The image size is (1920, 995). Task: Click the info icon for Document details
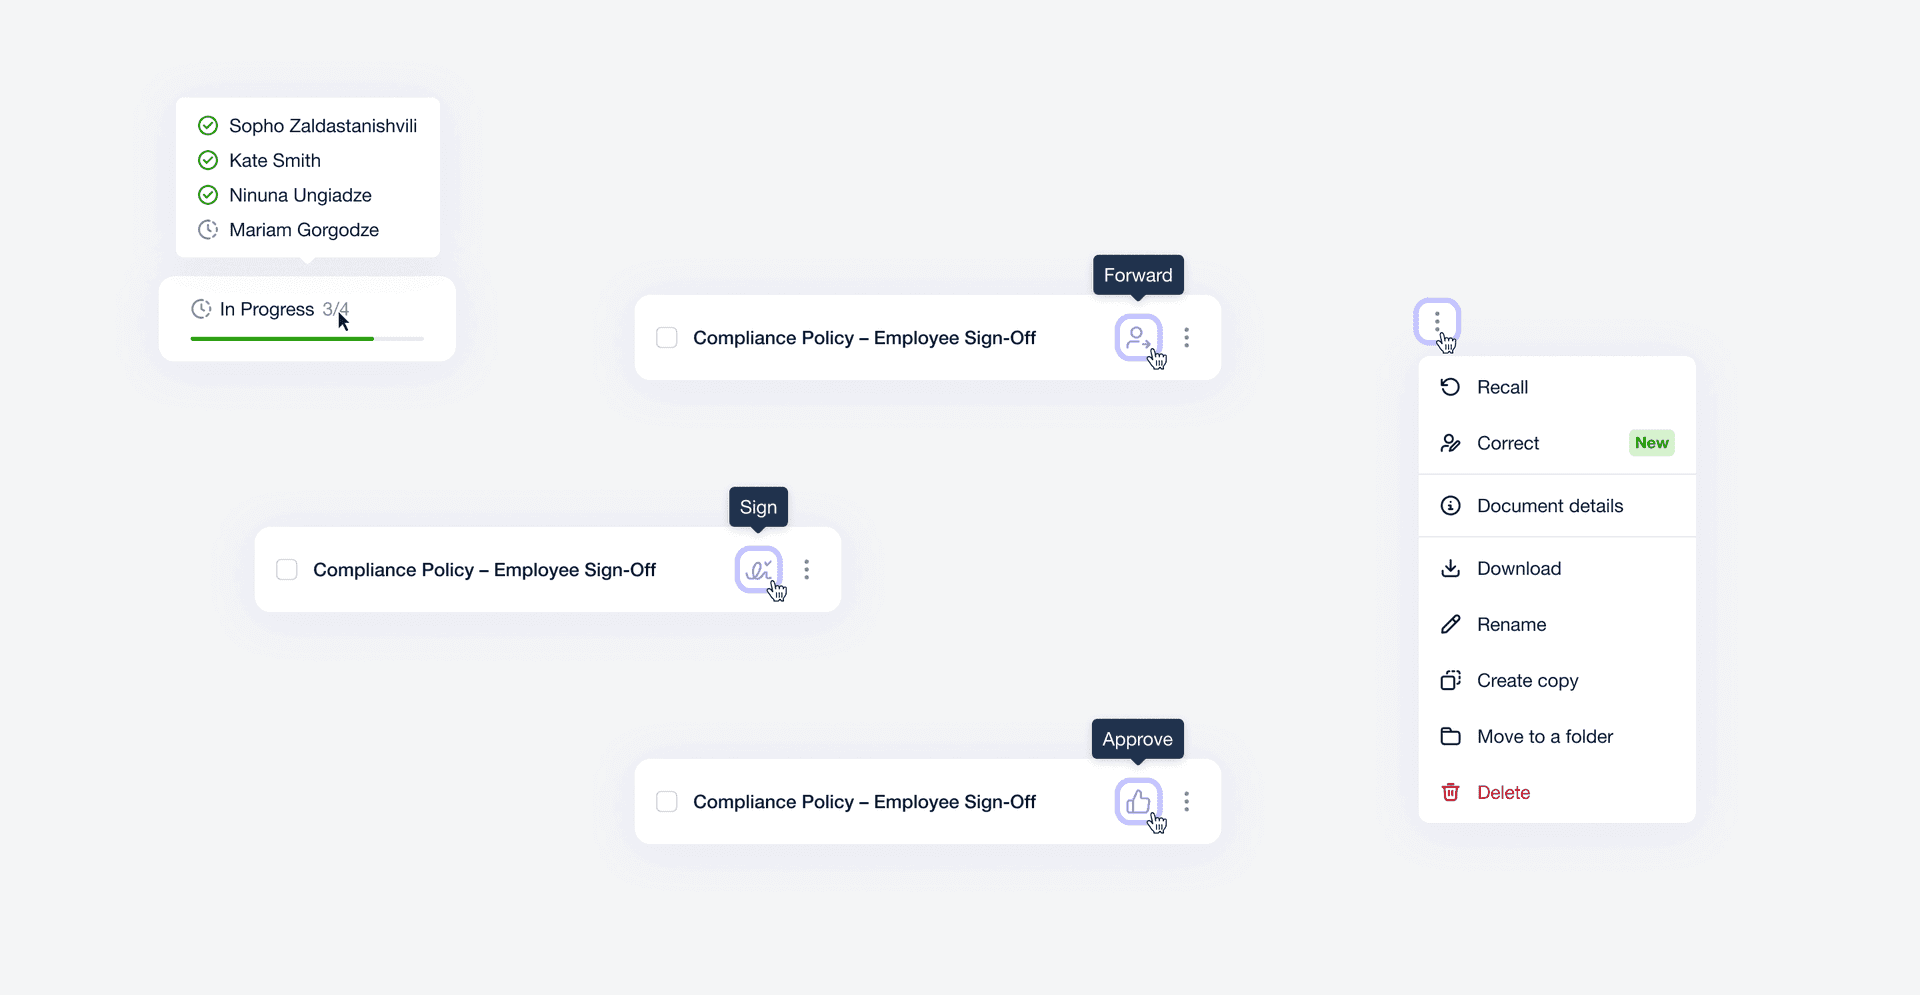tap(1450, 506)
